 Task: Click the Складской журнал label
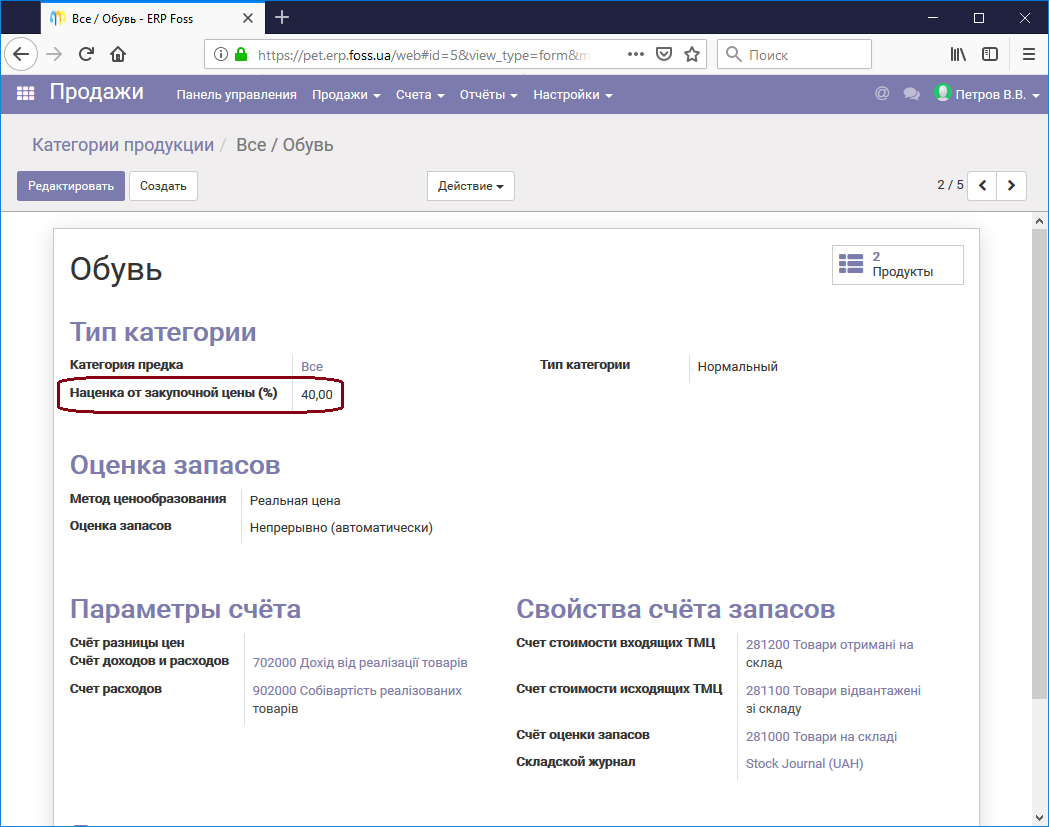tap(575, 761)
